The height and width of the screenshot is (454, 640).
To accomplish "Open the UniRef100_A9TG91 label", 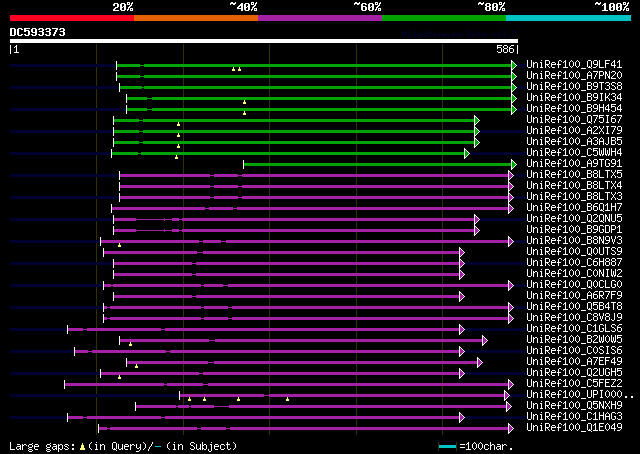I will (x=574, y=164).
